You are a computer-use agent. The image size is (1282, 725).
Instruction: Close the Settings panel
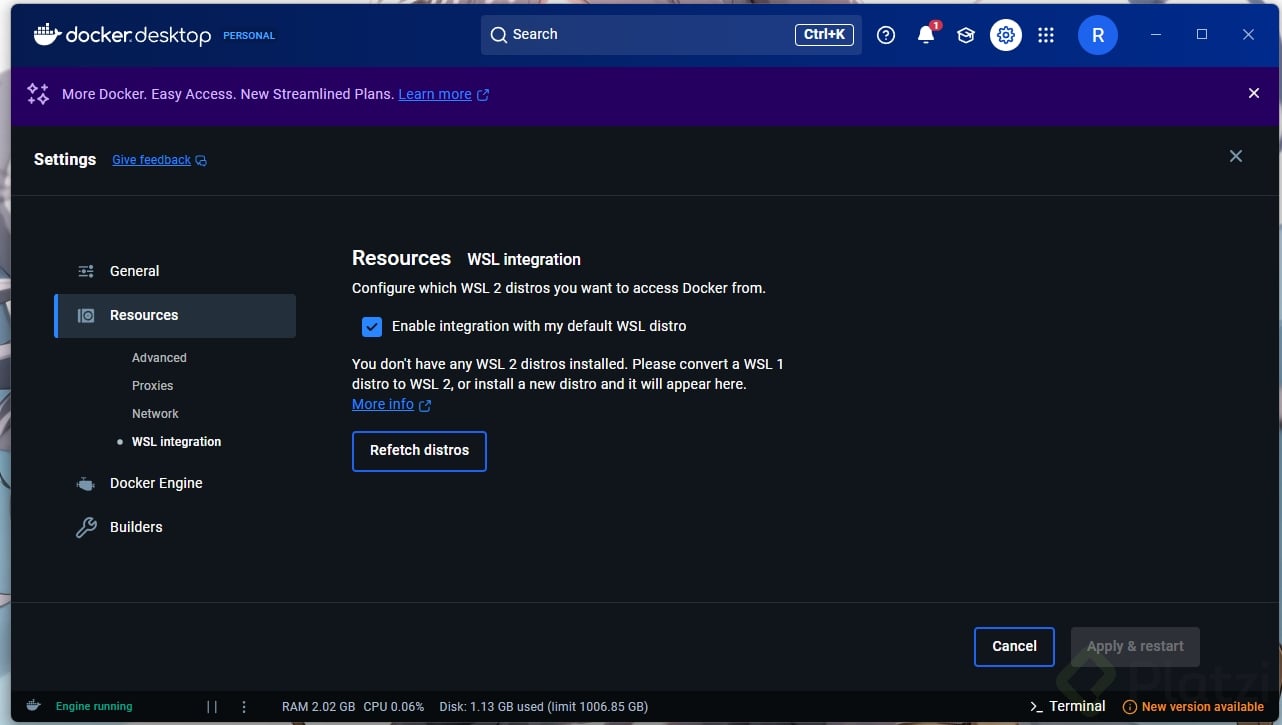click(1236, 156)
